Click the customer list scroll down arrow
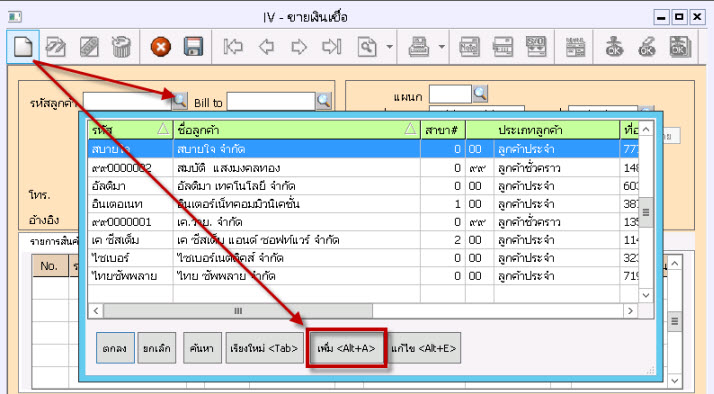Viewport: 714px width, 394px height. coord(646,295)
